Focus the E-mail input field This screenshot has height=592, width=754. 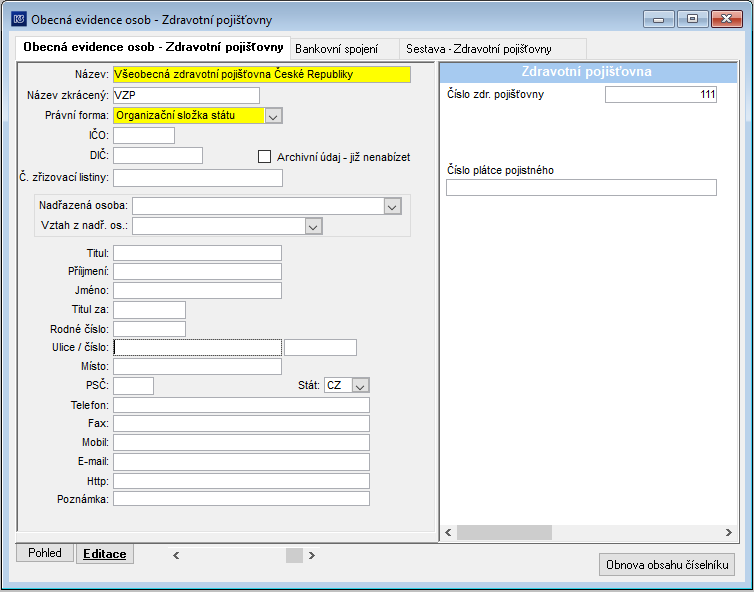coord(241,462)
